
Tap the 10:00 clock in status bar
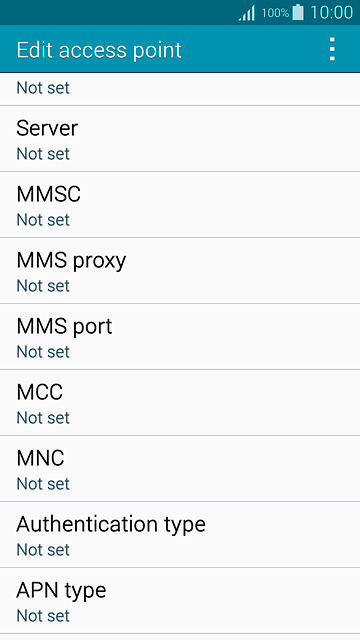331,13
